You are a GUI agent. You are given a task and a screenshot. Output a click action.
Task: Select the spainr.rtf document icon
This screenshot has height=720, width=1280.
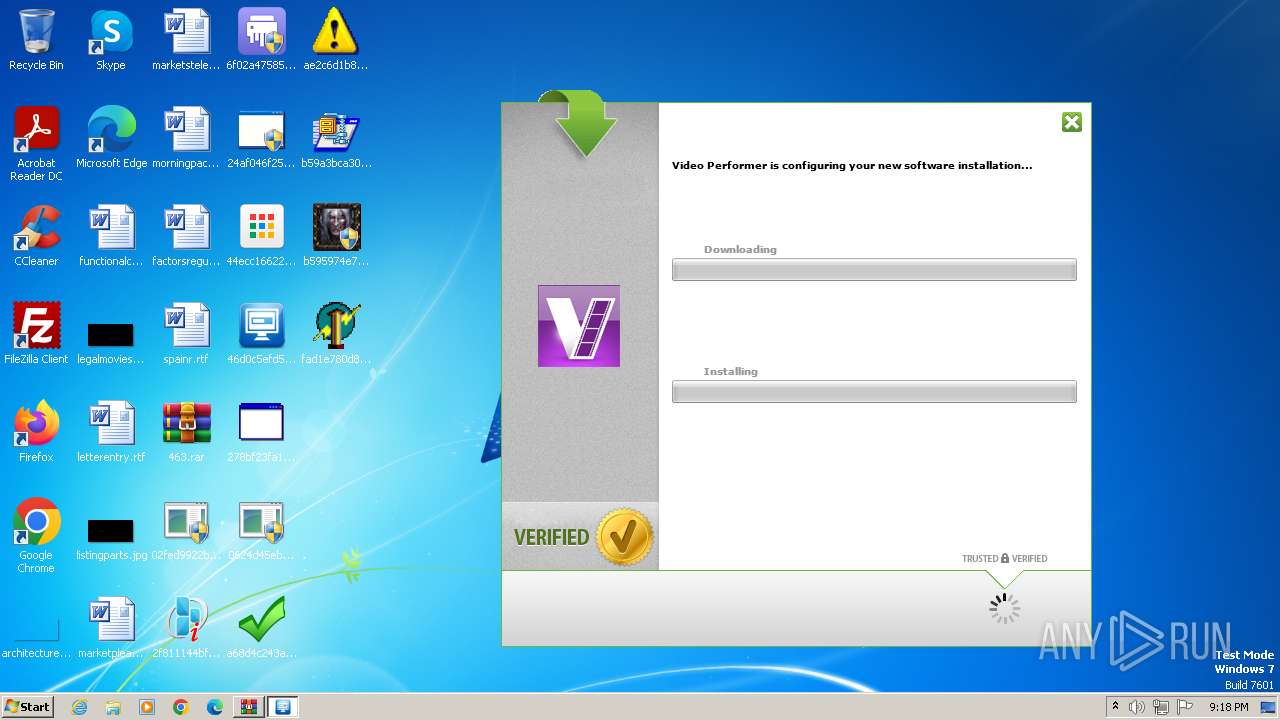186,334
